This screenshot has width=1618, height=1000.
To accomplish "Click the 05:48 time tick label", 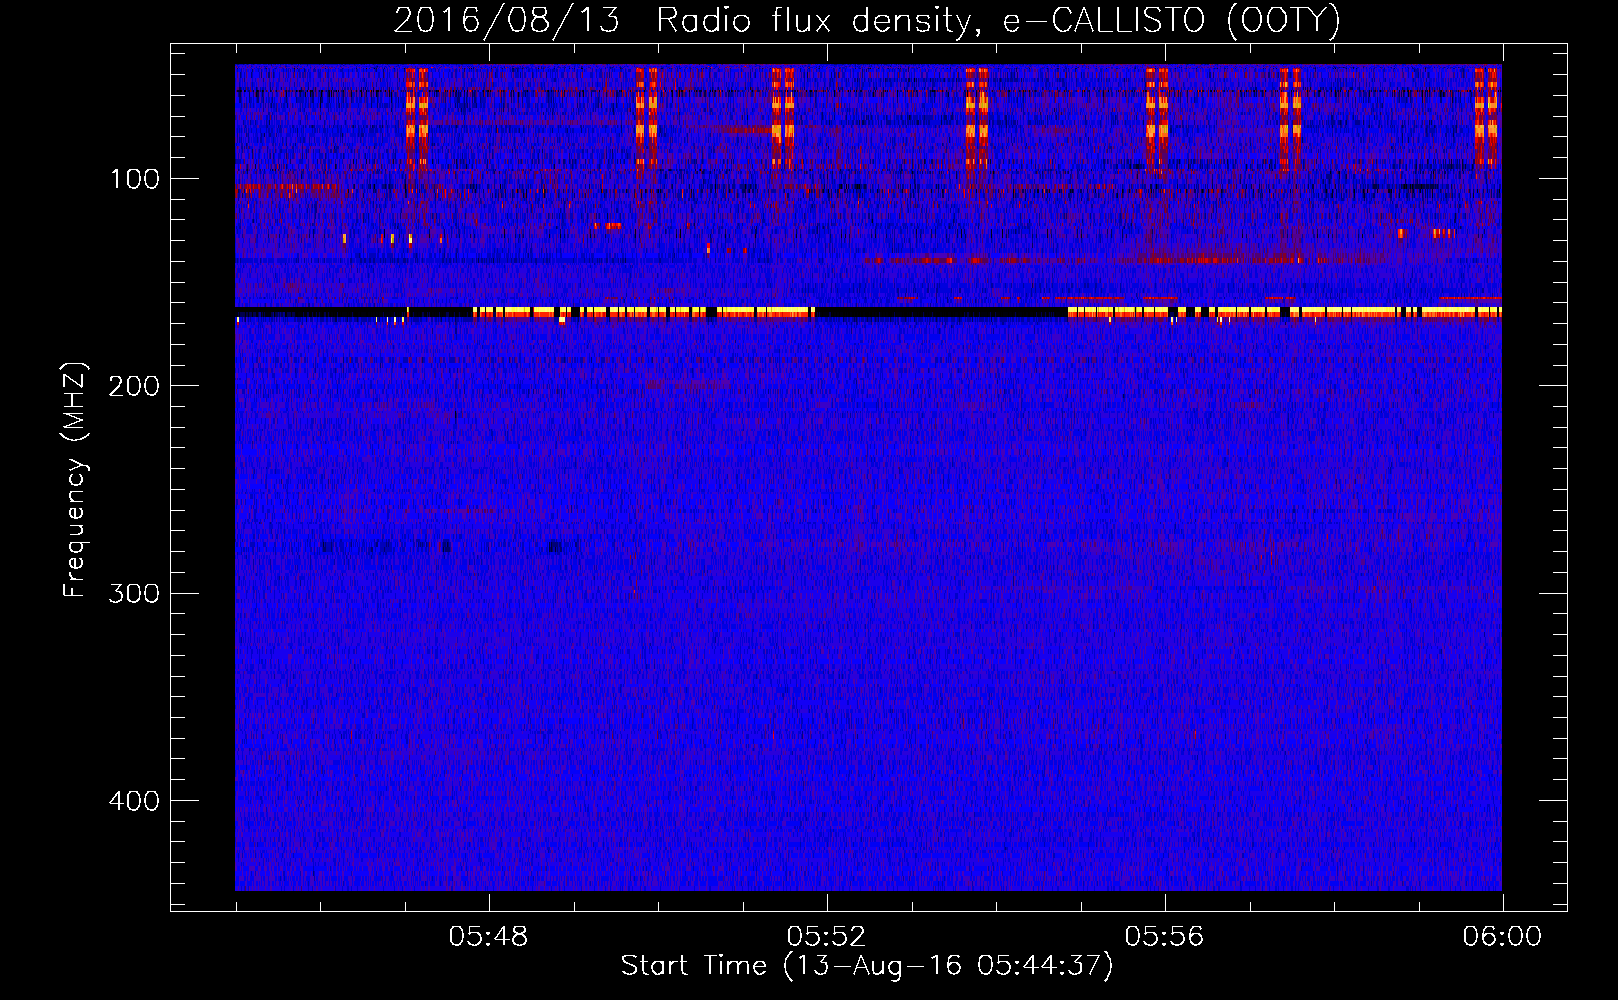I will point(488,937).
